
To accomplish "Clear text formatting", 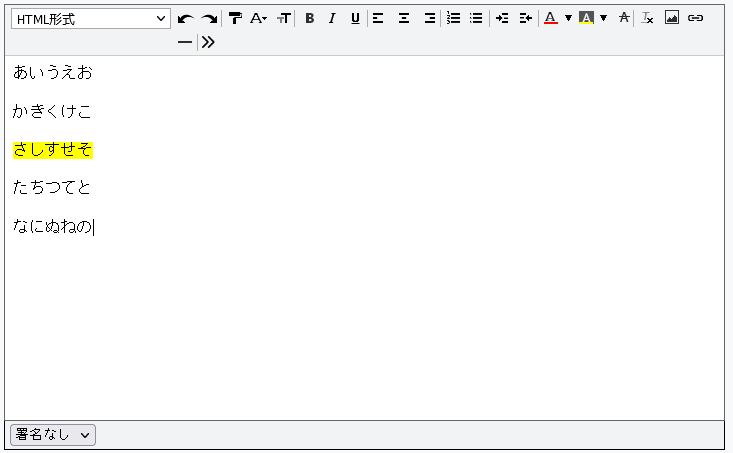I will pos(647,18).
